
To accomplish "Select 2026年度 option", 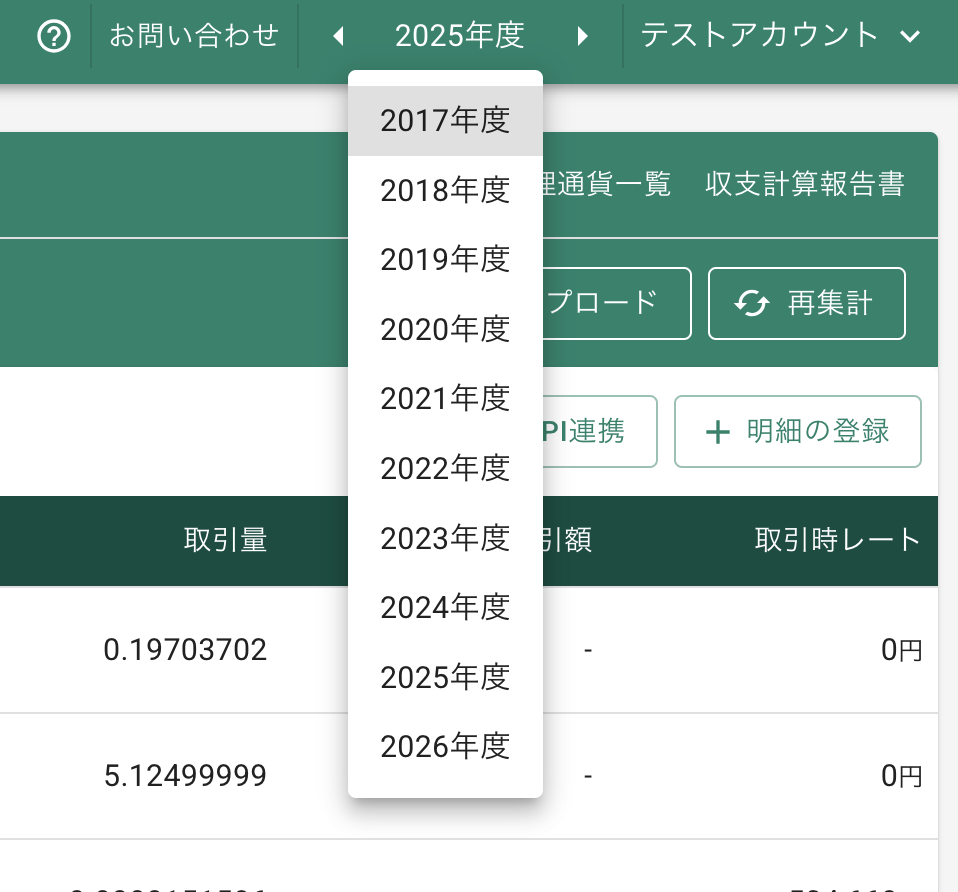I will [x=445, y=747].
